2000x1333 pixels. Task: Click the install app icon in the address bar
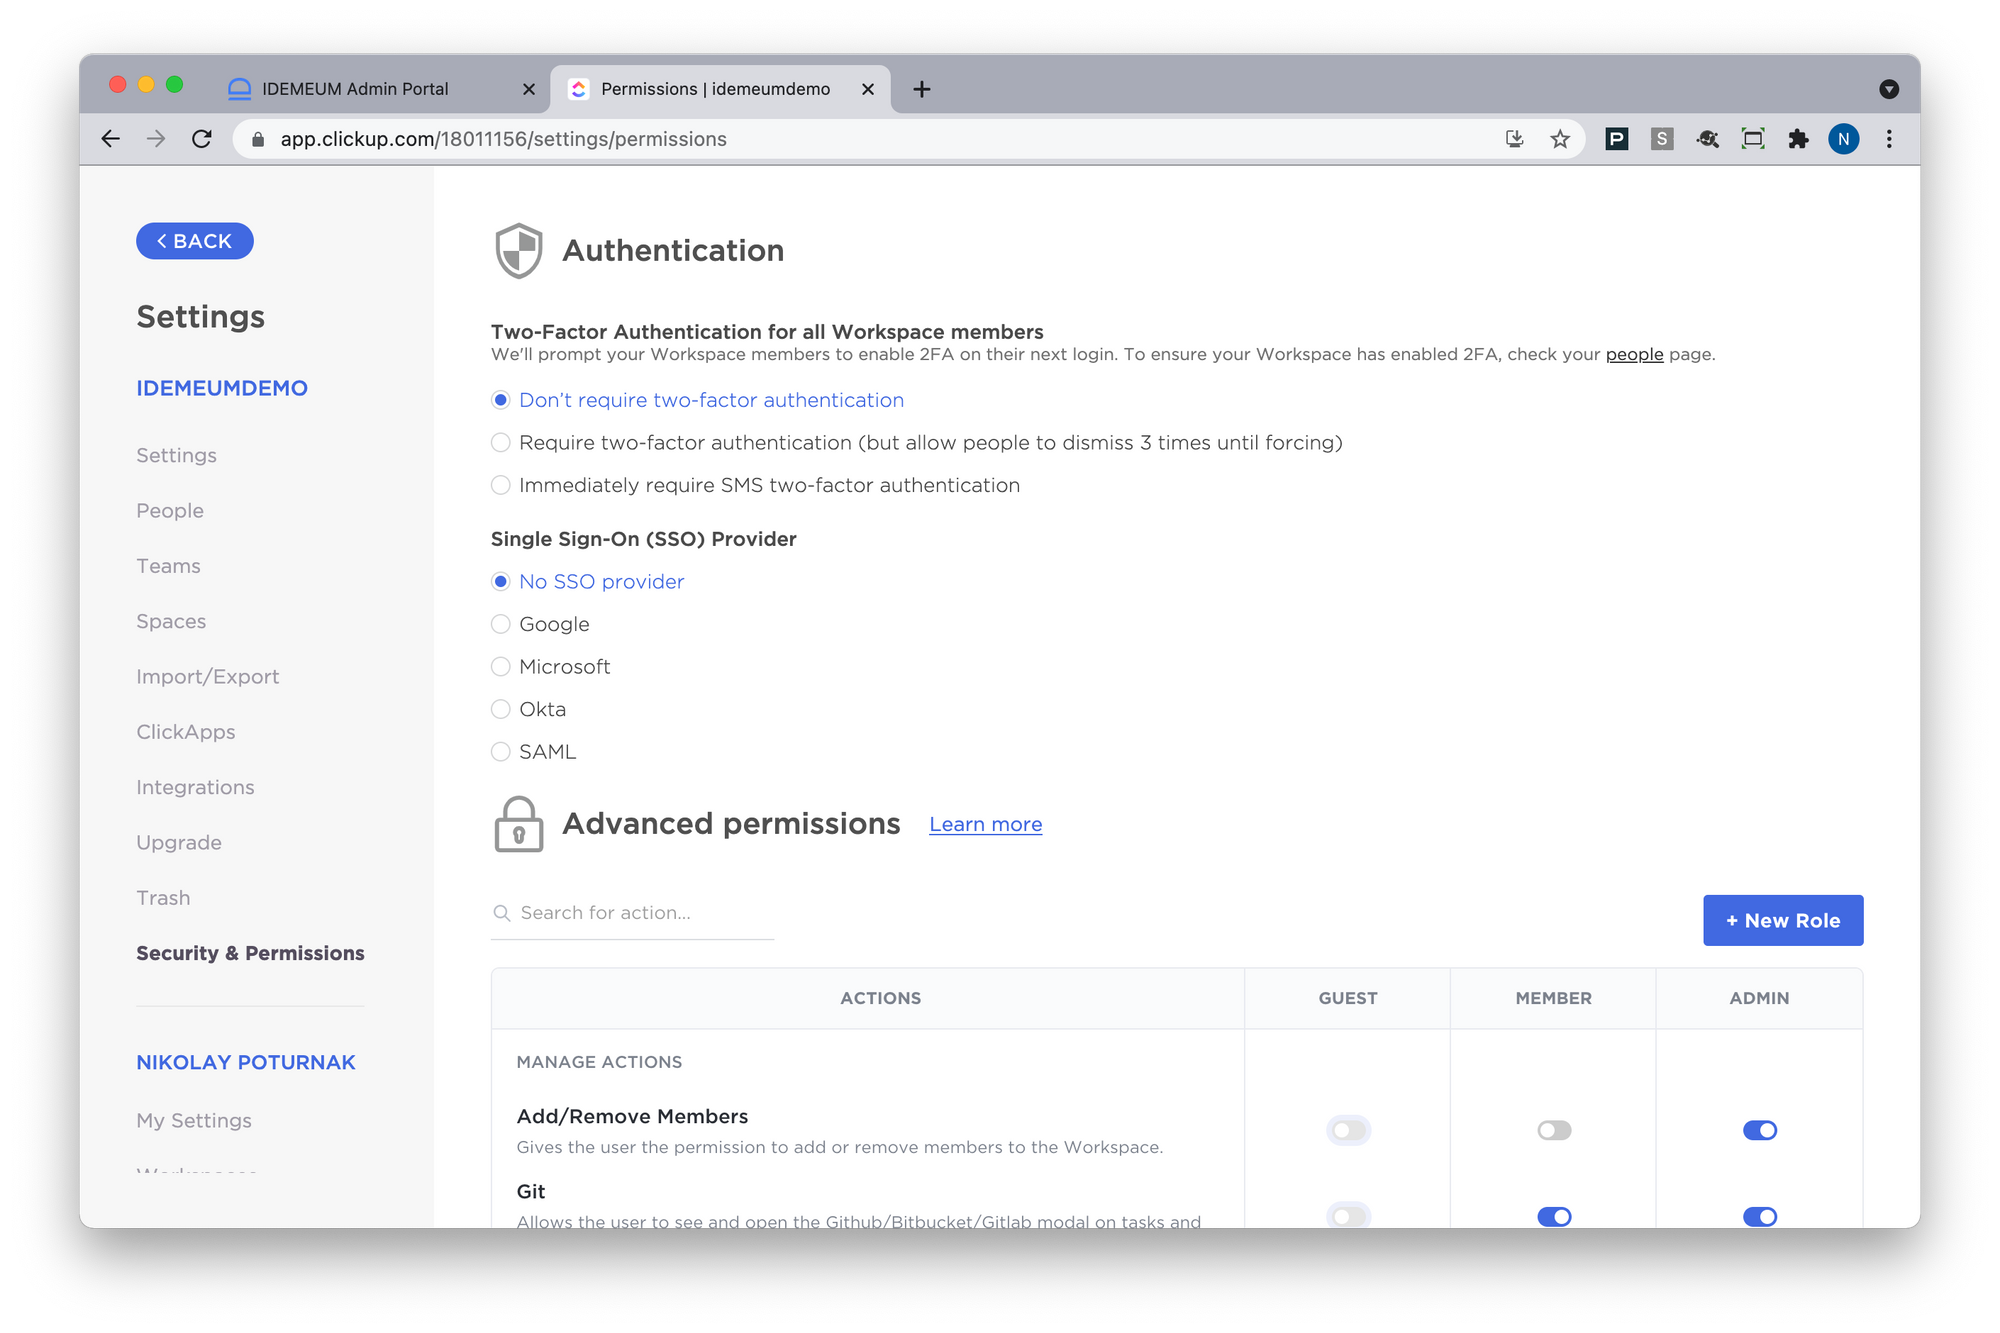(1515, 139)
